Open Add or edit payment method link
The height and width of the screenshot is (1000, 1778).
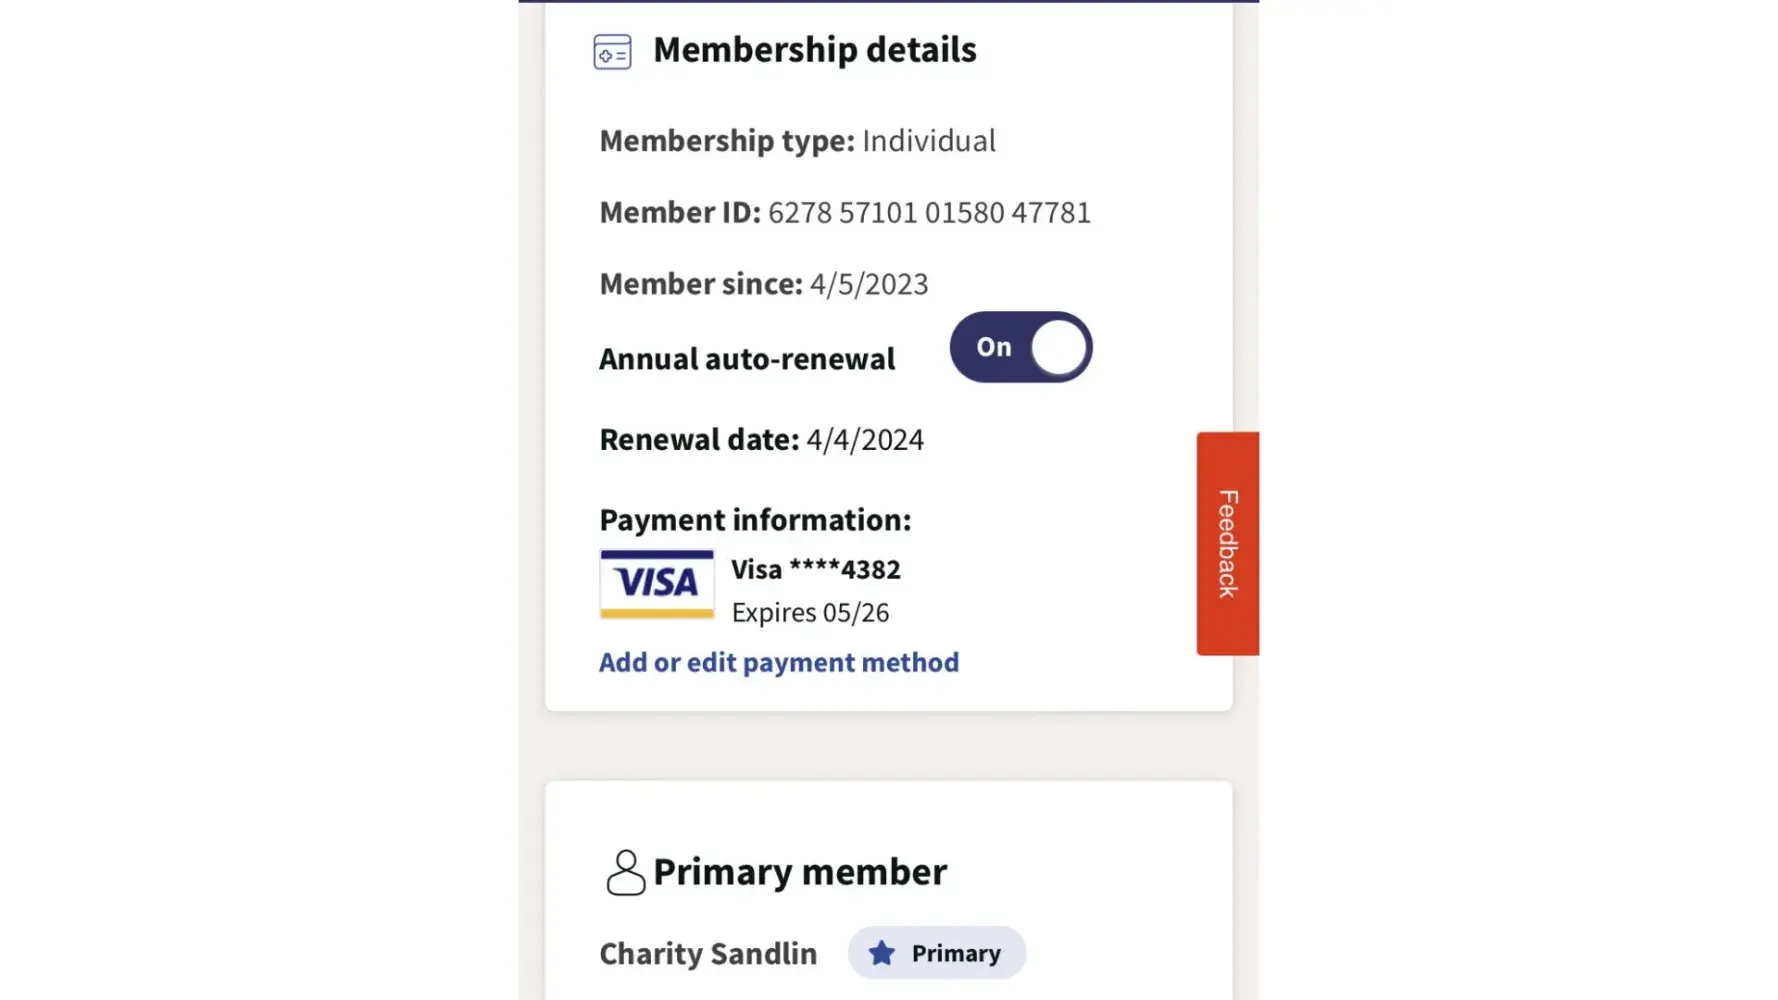click(778, 662)
